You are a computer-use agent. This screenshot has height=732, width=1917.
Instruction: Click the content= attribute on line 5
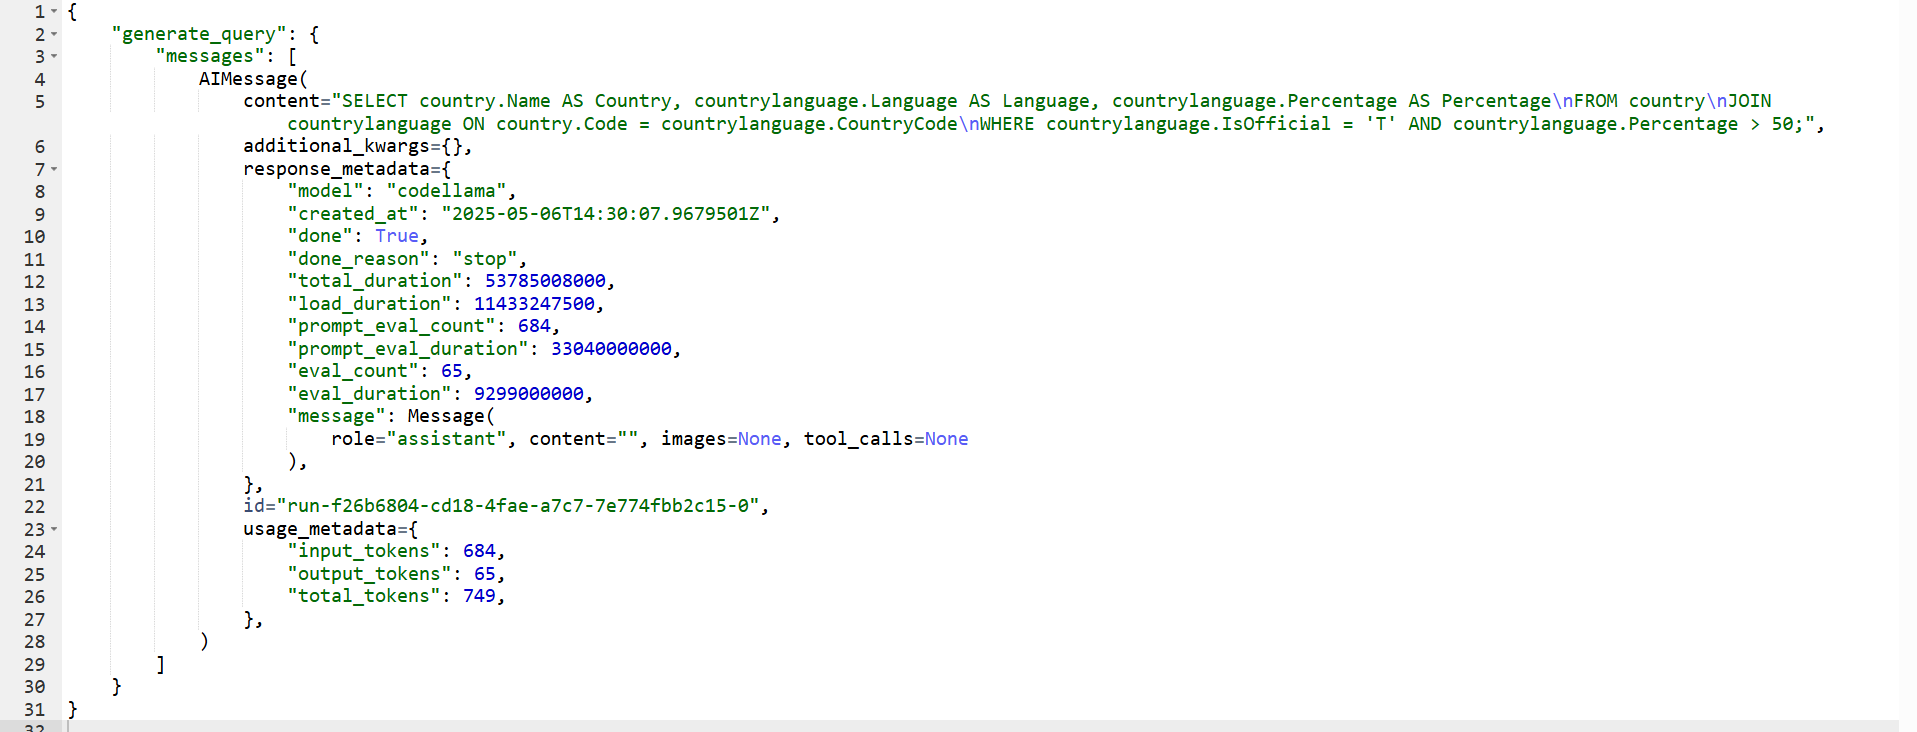[287, 101]
